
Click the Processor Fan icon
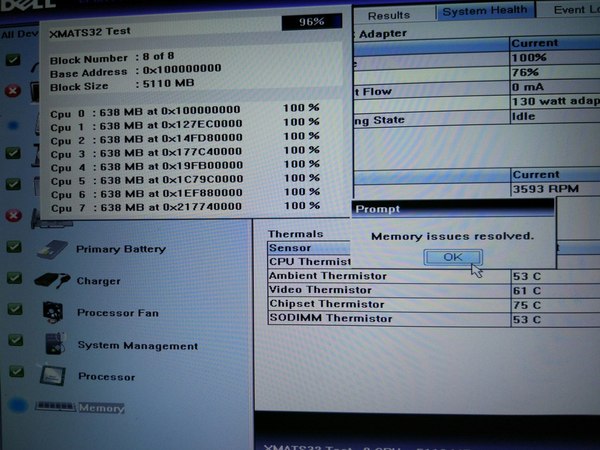[x=53, y=312]
